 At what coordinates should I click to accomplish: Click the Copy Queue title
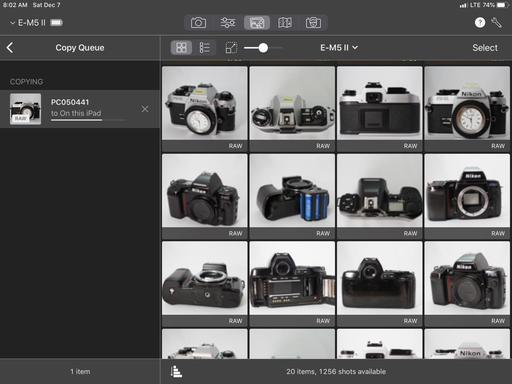pyautogui.click(x=80, y=48)
